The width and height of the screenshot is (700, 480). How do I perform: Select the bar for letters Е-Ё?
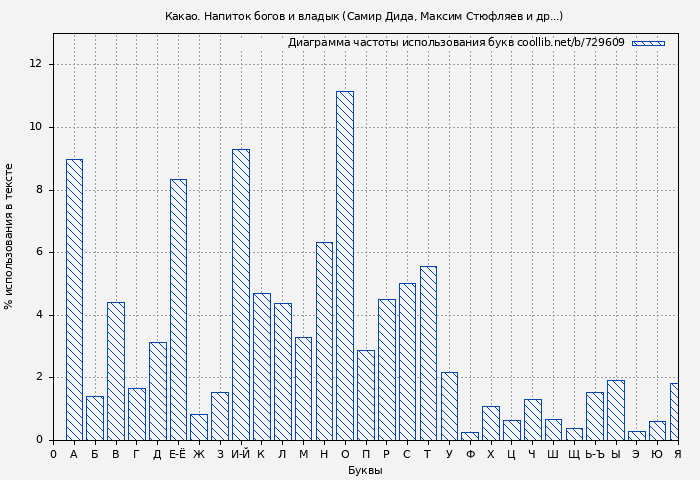coord(178,310)
